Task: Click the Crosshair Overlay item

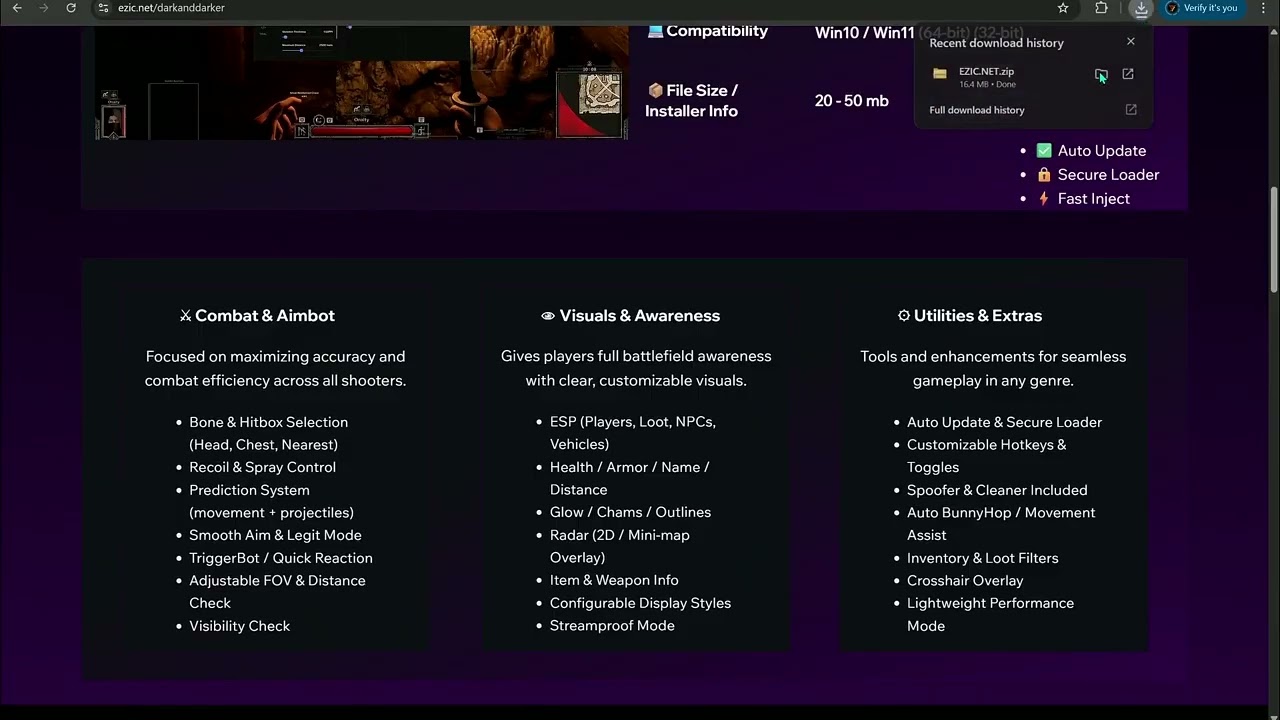Action: coord(965,580)
